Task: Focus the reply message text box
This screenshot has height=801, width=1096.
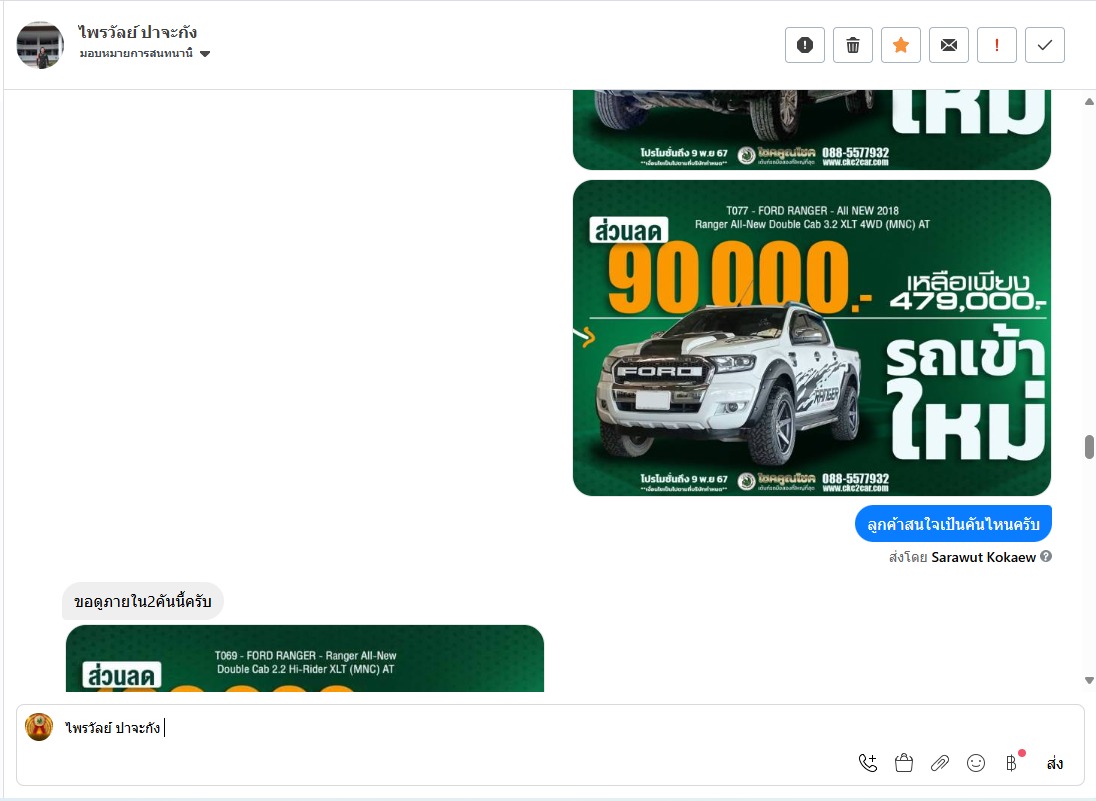Action: [x=550, y=728]
